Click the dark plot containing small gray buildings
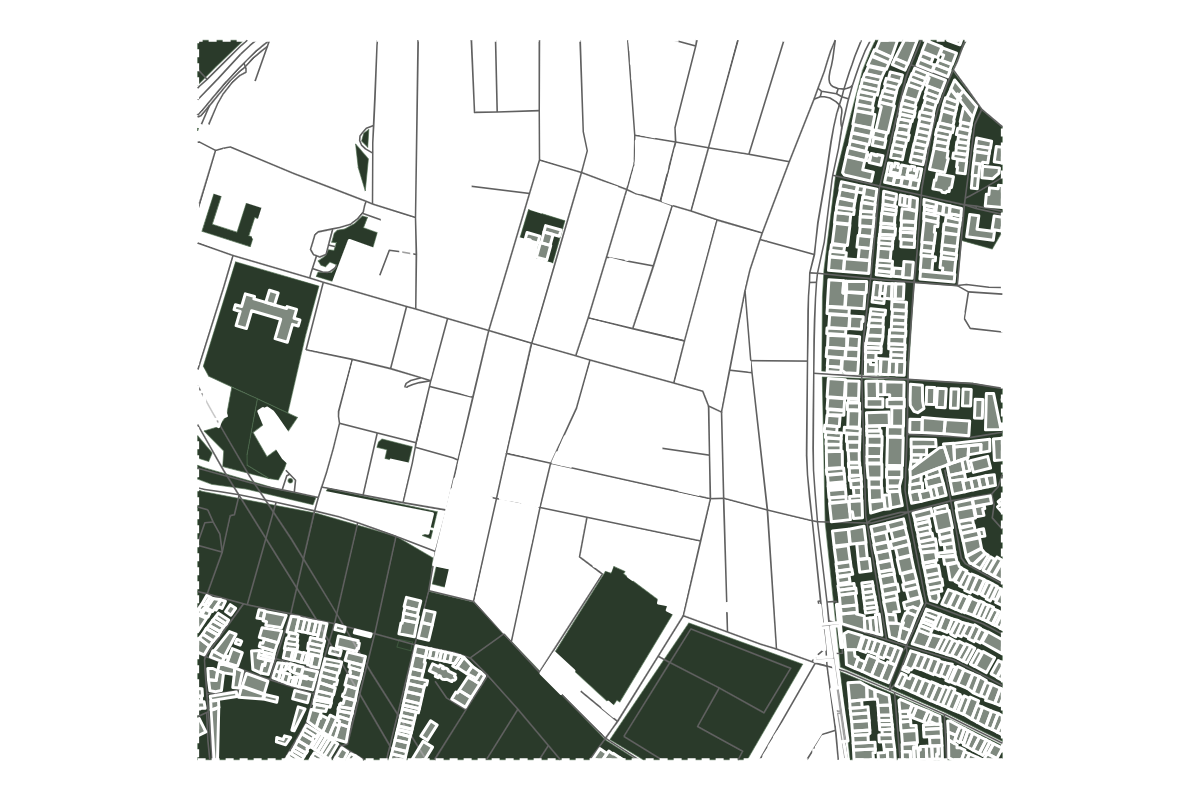 pyautogui.click(x=543, y=234)
